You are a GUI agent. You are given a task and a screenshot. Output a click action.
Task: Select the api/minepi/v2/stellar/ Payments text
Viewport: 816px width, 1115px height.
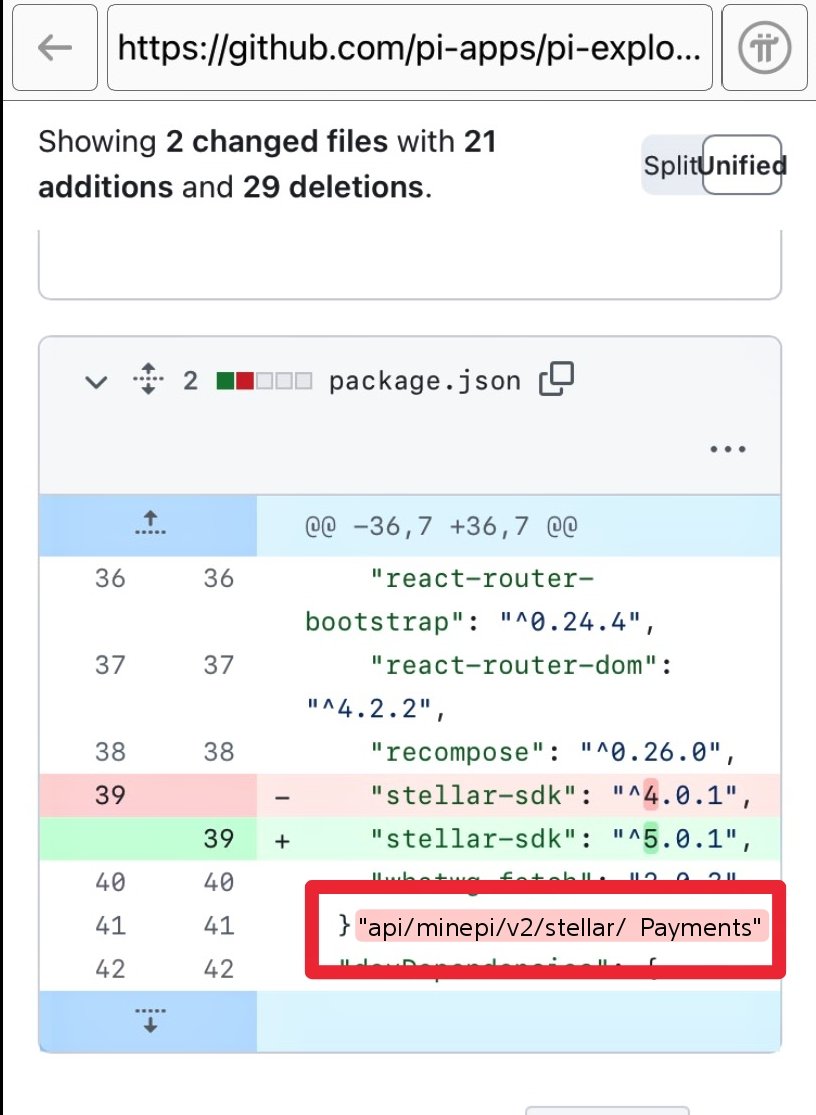(560, 927)
